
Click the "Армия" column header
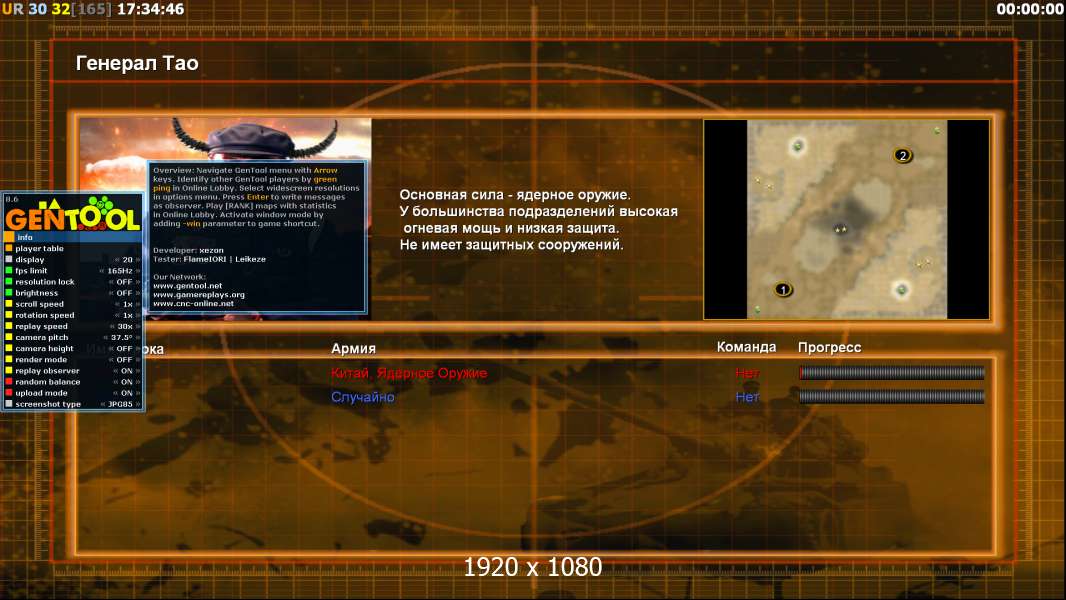tap(354, 349)
